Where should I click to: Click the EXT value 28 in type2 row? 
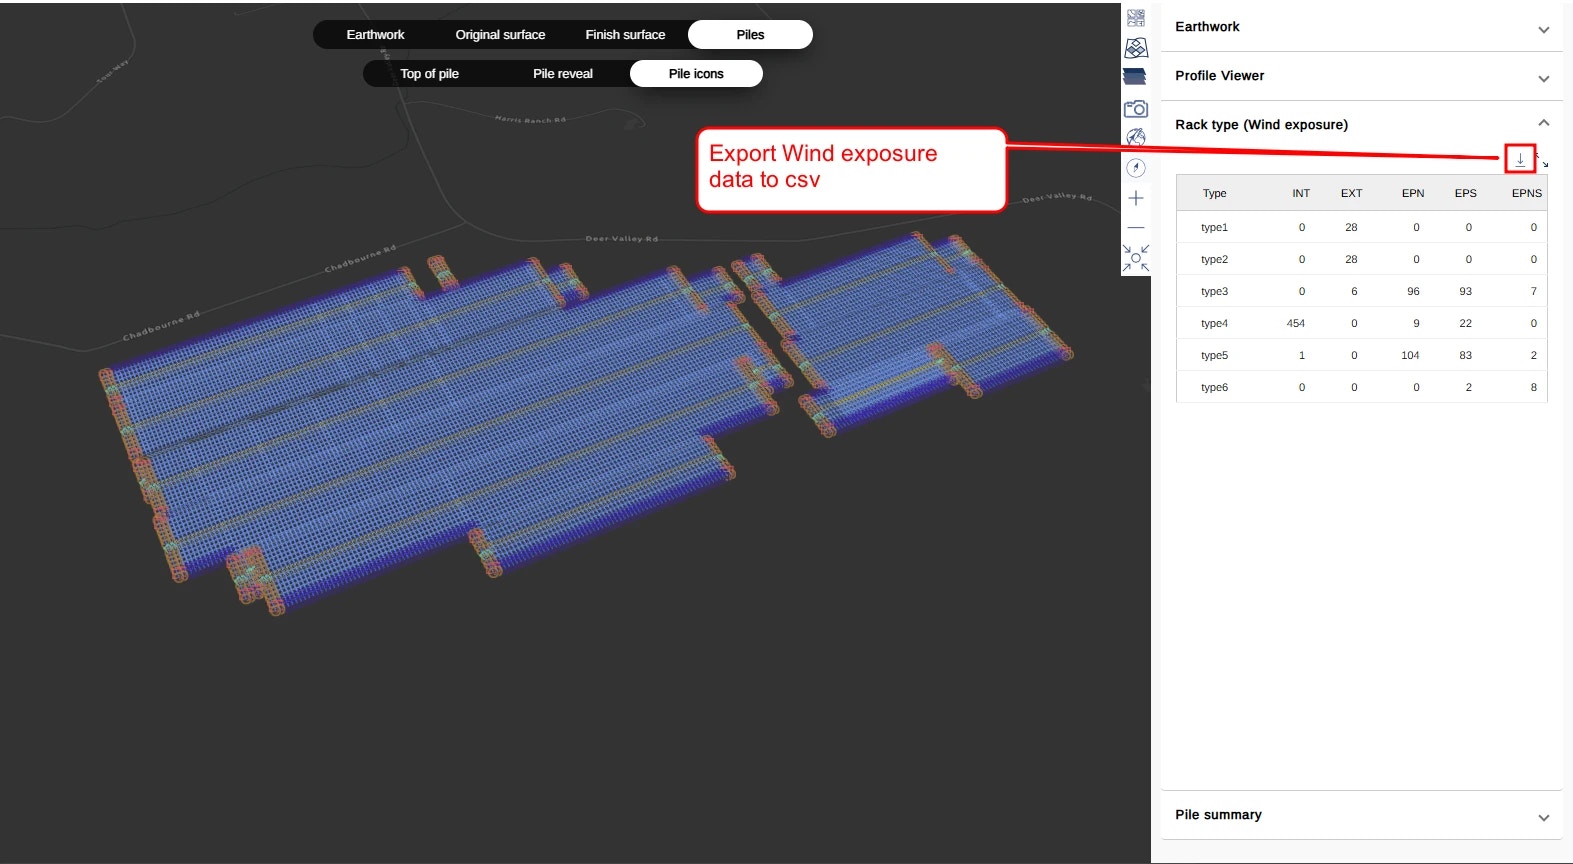(x=1351, y=259)
